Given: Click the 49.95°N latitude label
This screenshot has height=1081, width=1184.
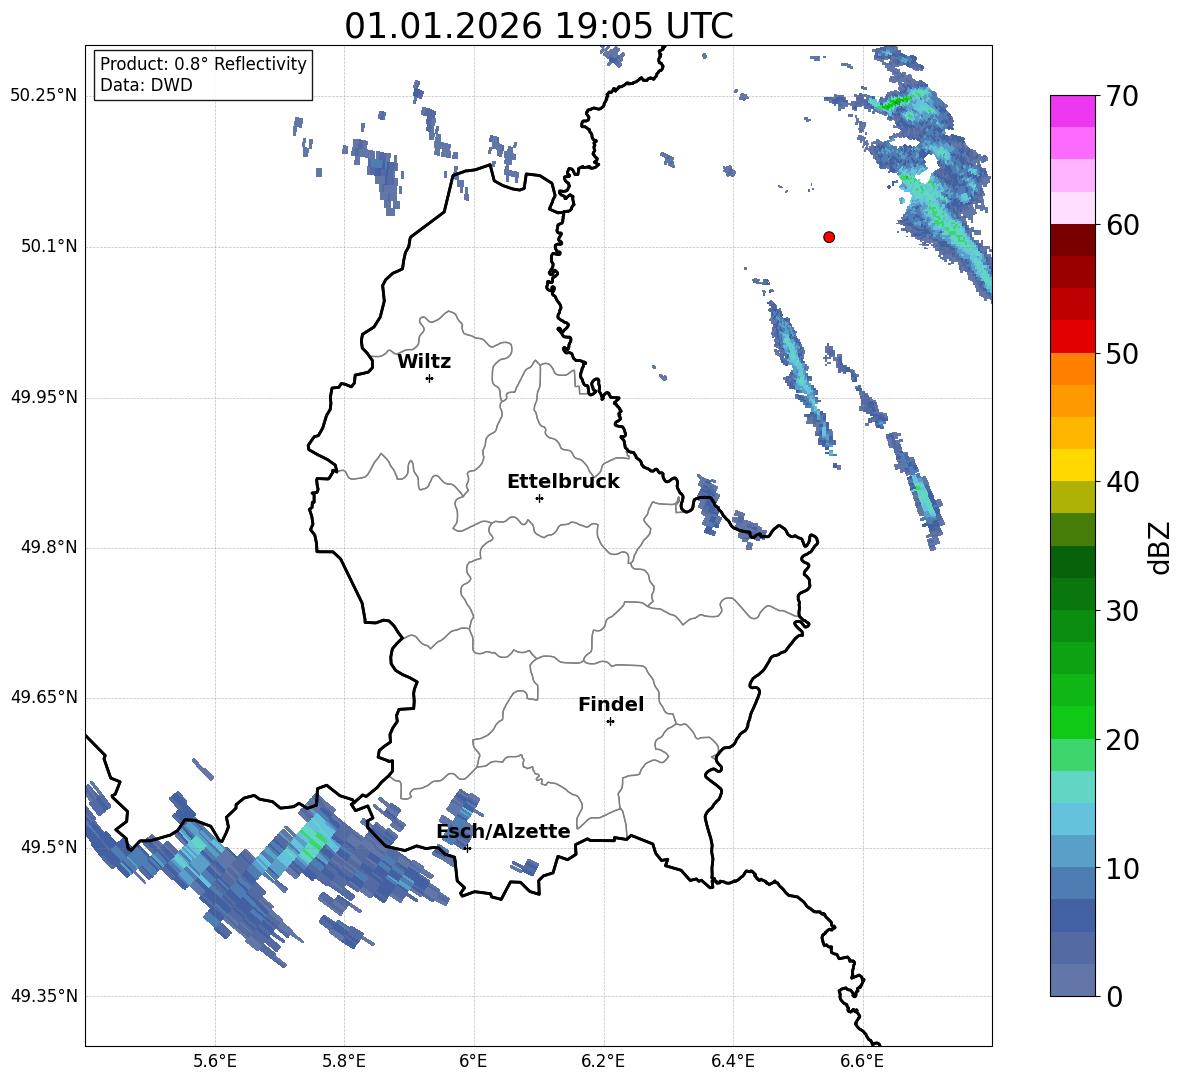Looking at the screenshot, I should point(44,397).
